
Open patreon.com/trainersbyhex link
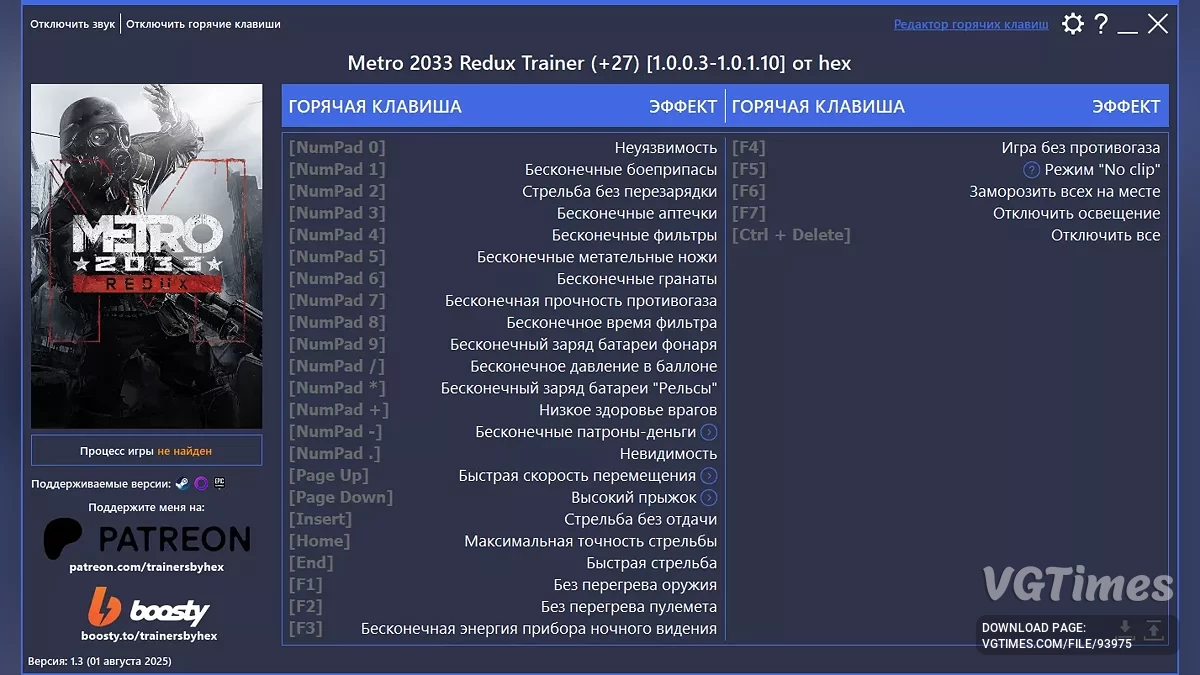coord(147,567)
